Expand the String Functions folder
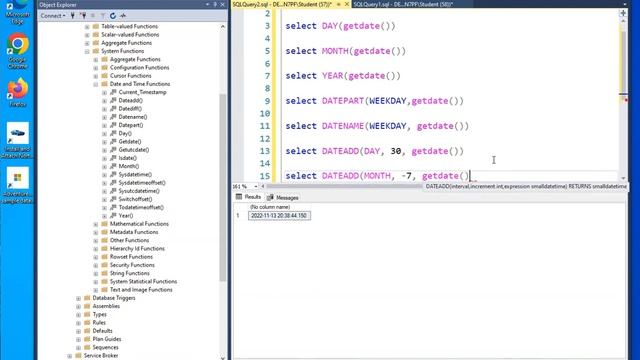 pyautogui.click(x=96, y=273)
